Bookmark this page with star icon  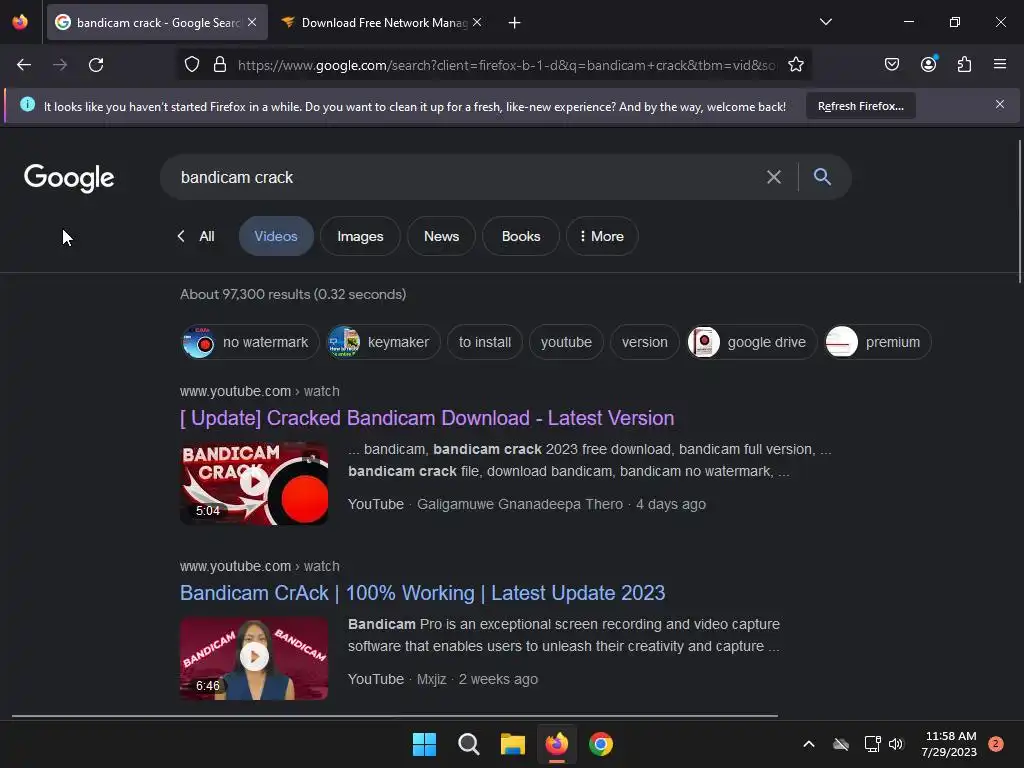795,65
